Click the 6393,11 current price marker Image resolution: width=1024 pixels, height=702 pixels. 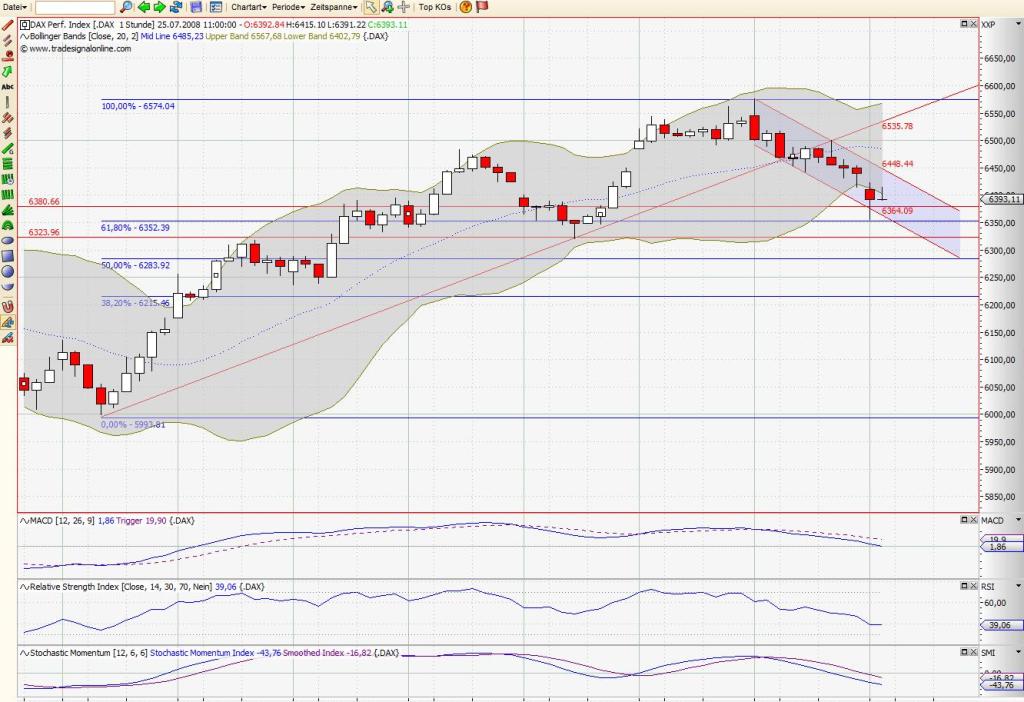click(1002, 199)
